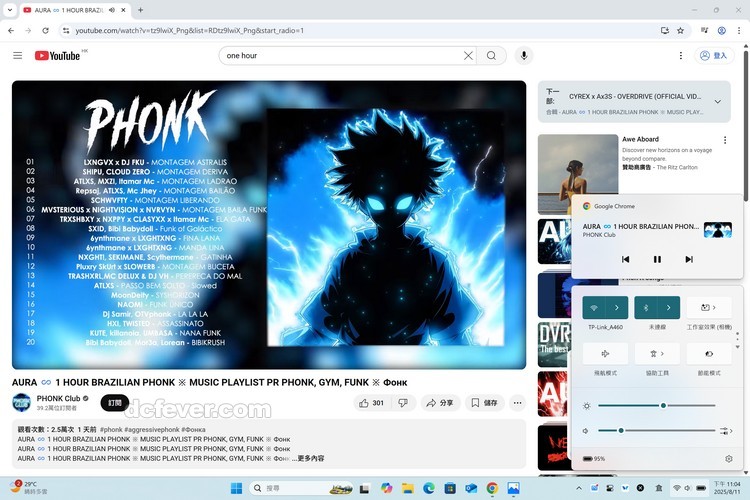Viewport: 750px width, 500px height.
Task: Open Chrome's media control toolbar icon
Action: point(705,31)
